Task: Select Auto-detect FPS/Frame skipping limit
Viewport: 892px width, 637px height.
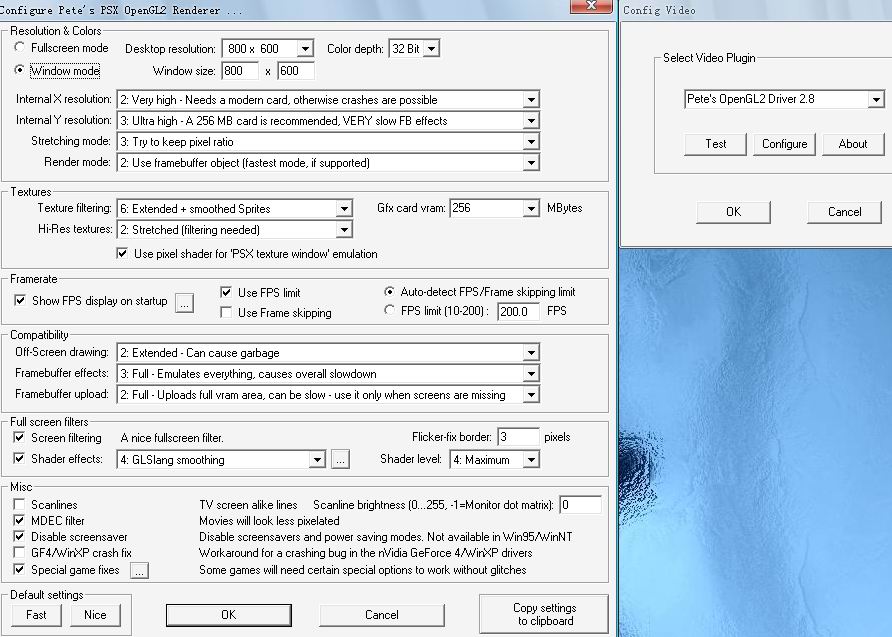Action: 389,292
